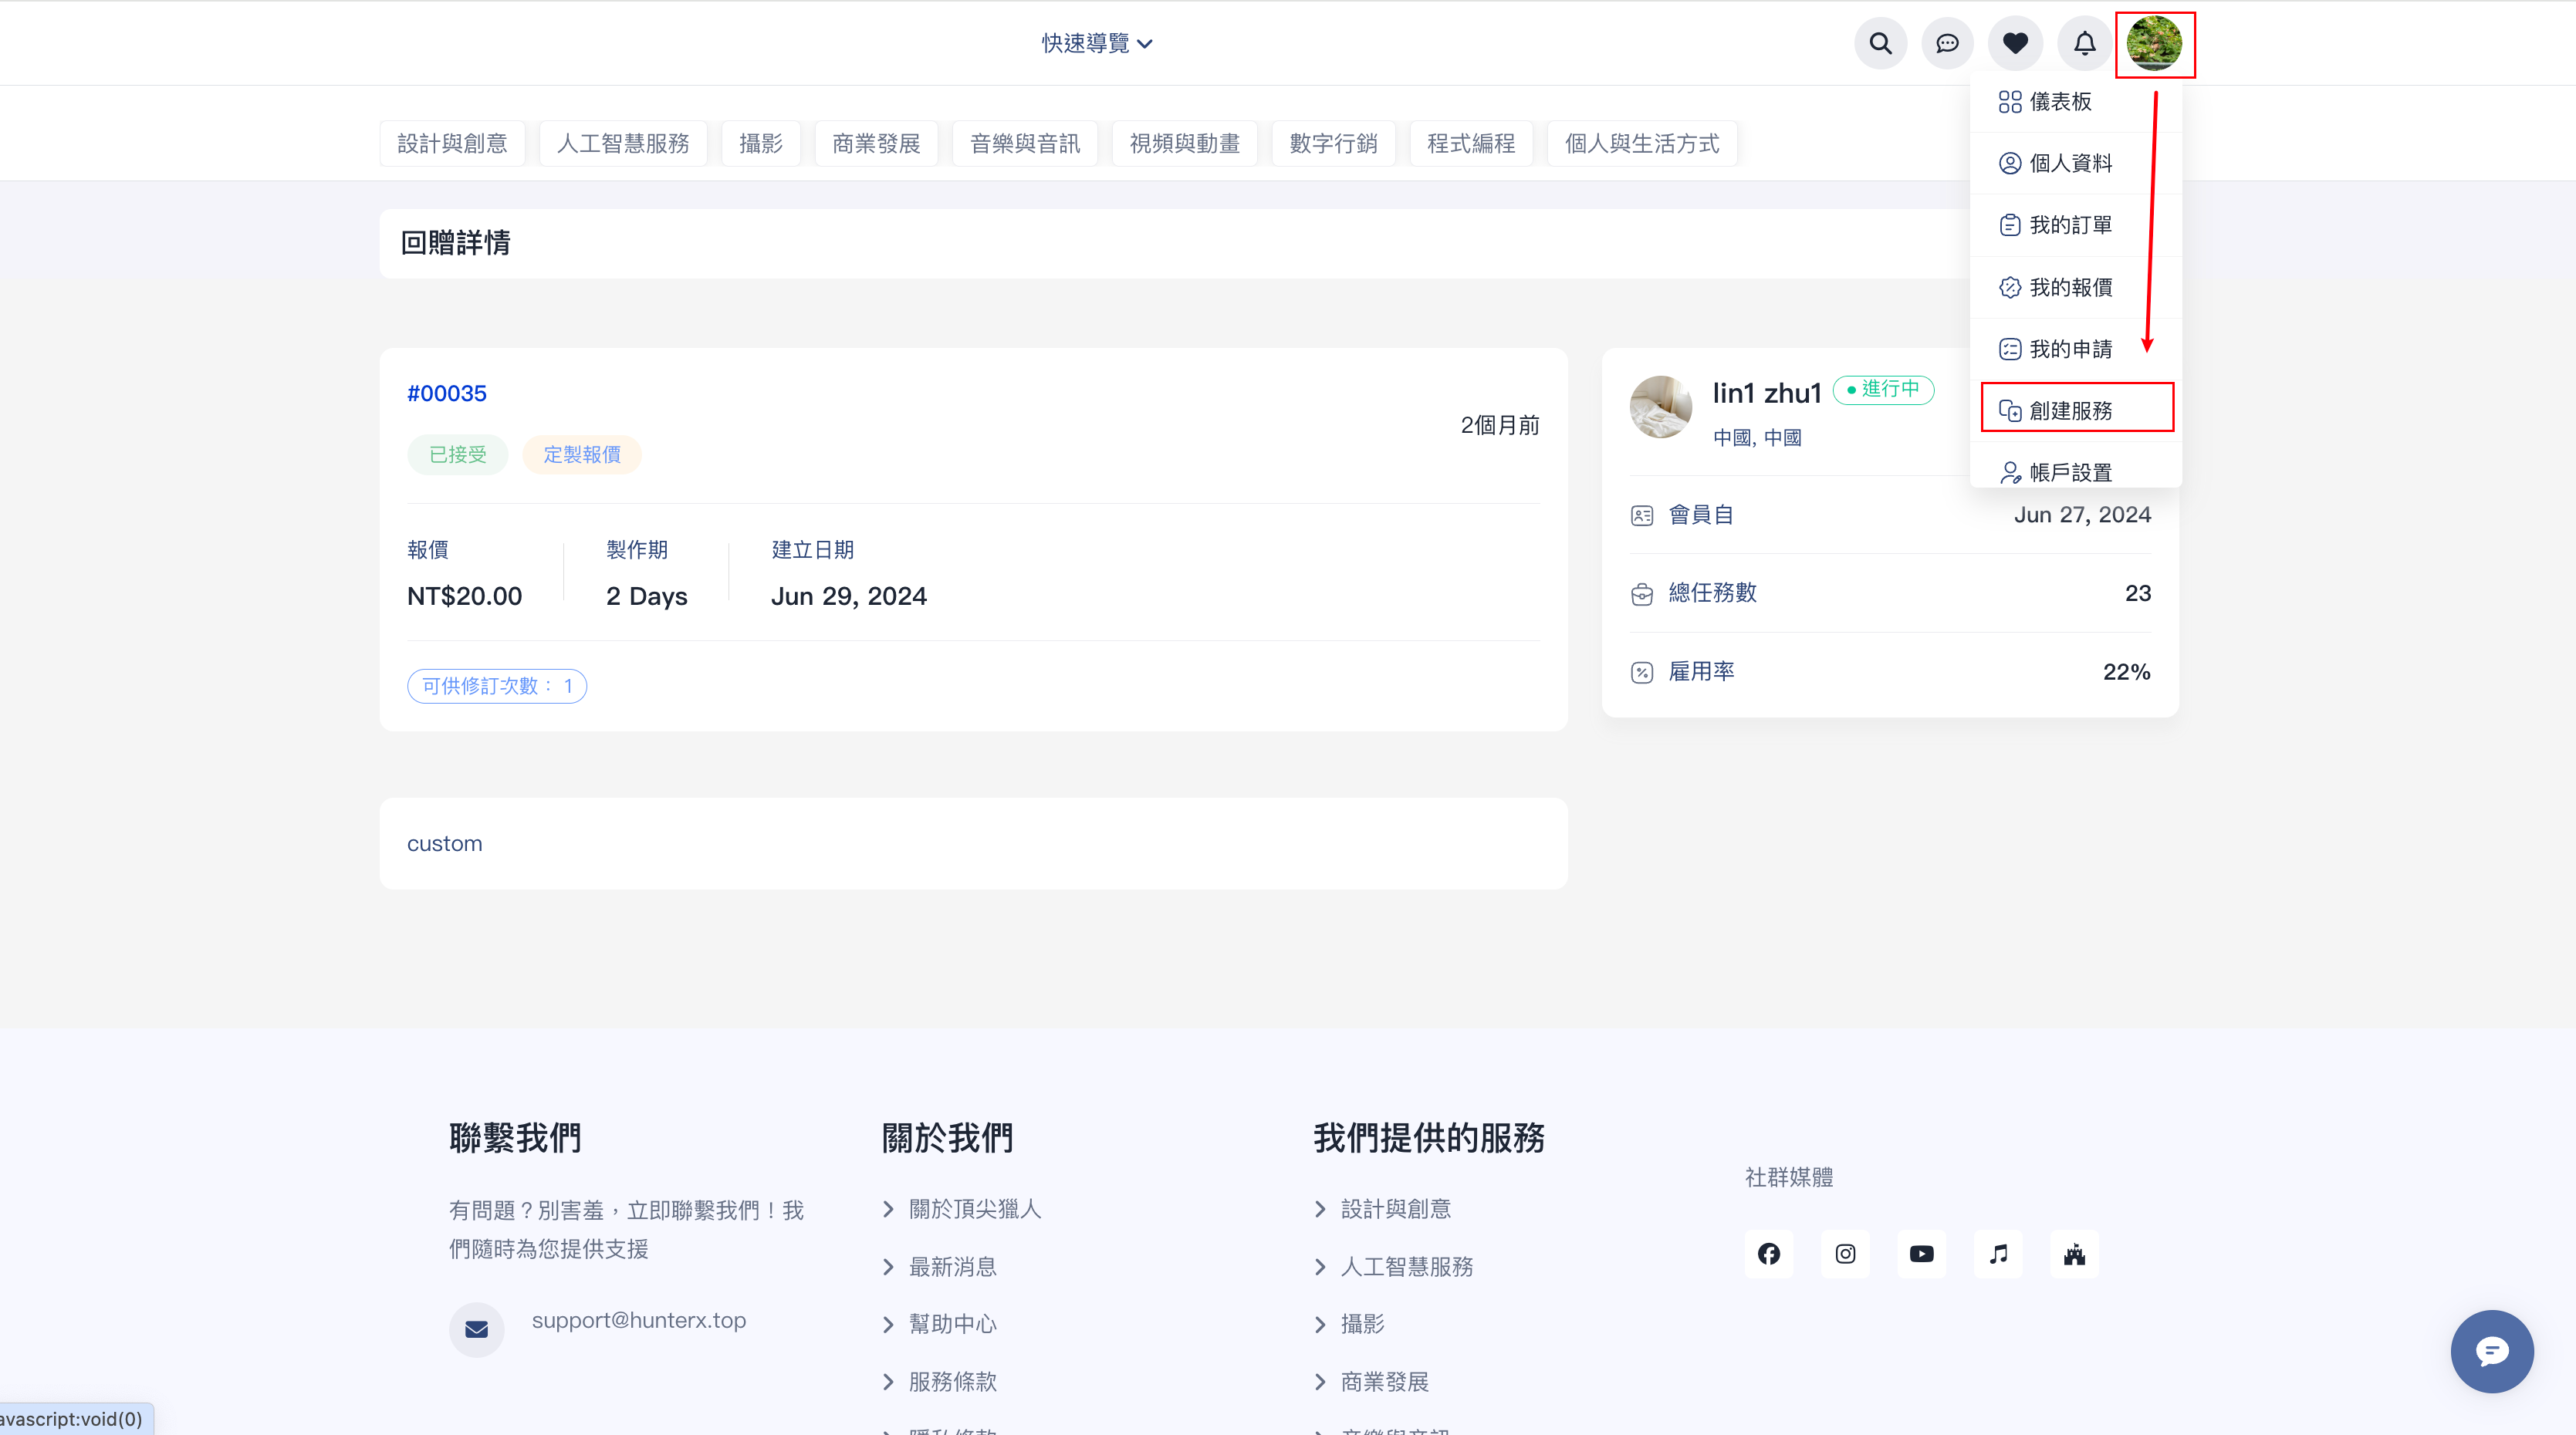Open 我的訂單 in user menu

(2070, 225)
